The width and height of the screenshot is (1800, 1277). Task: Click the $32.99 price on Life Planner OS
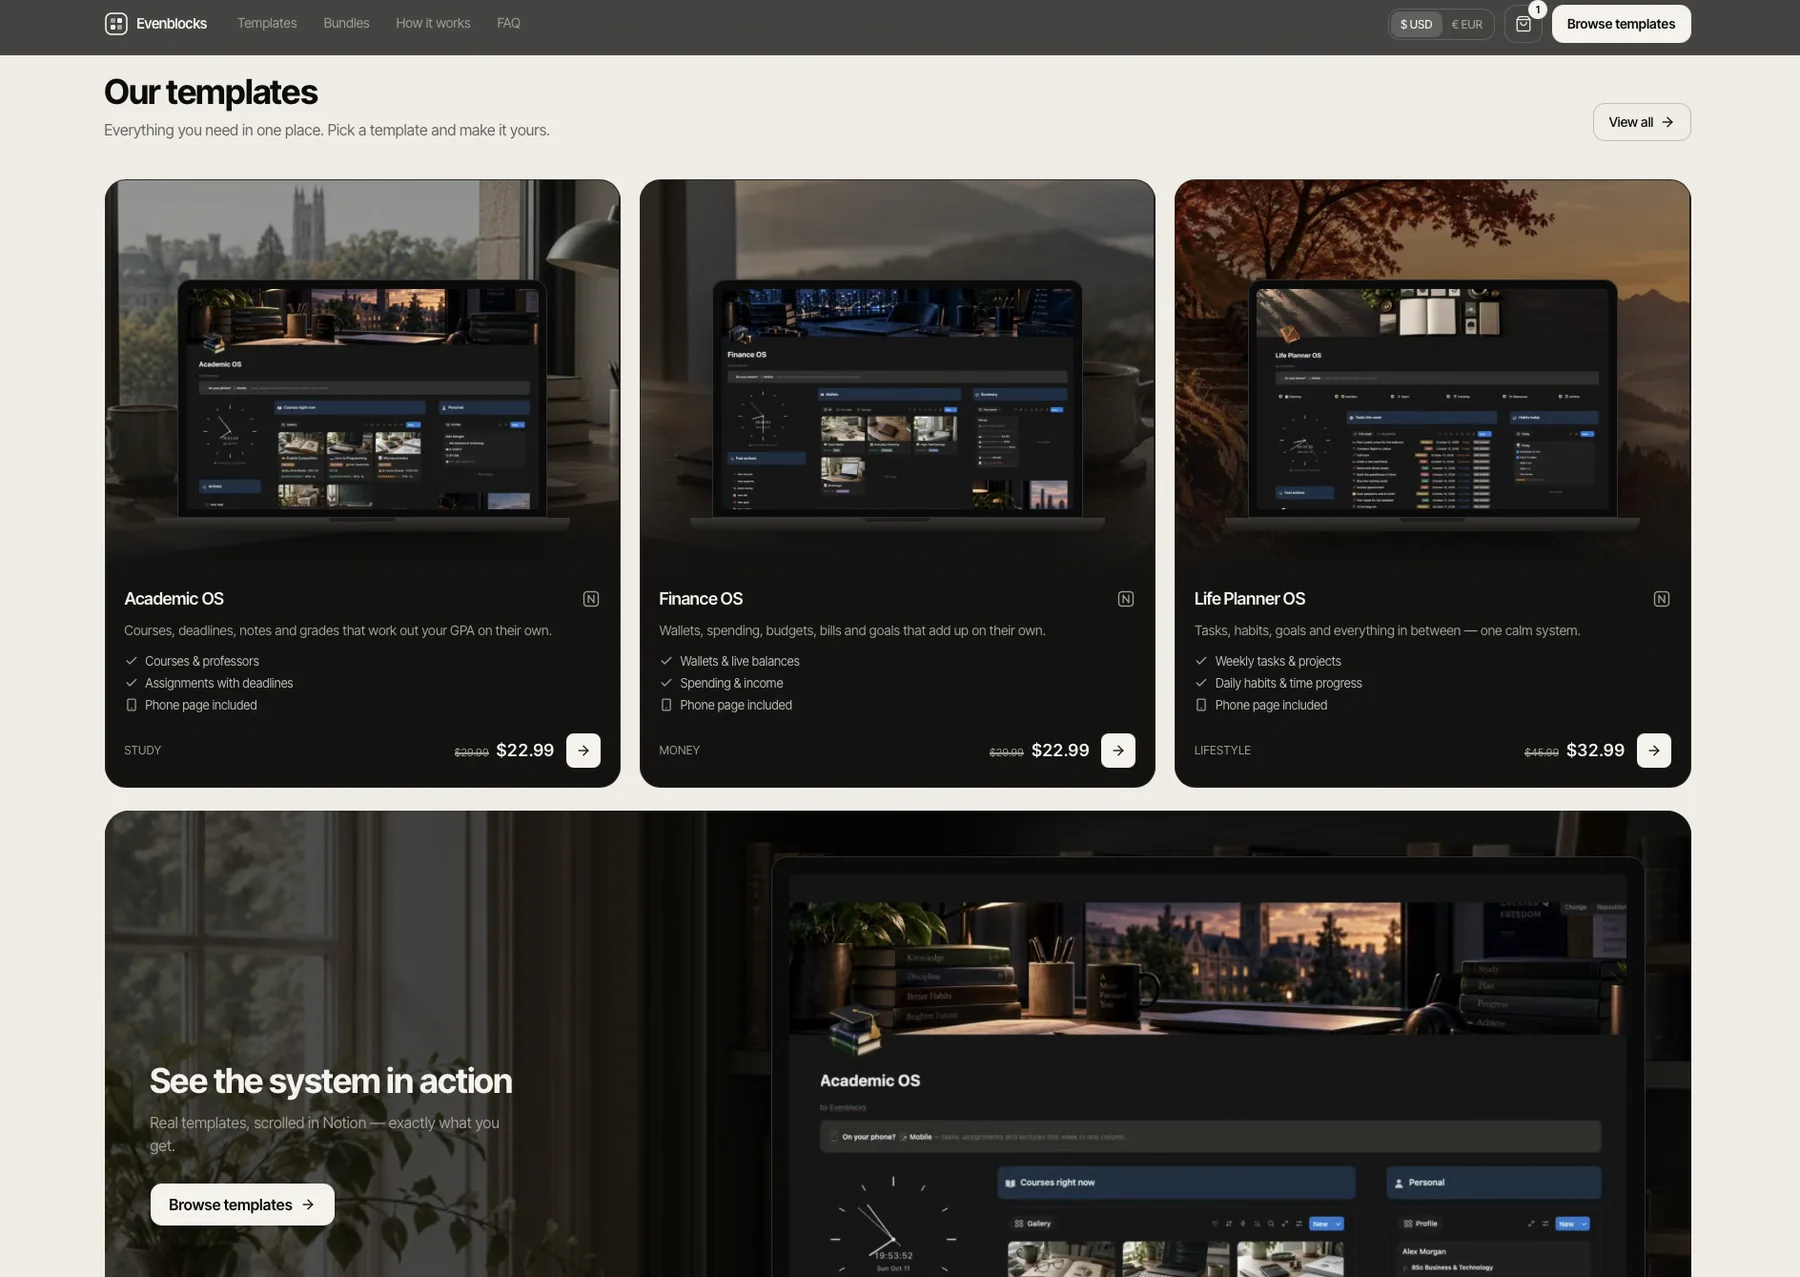click(1595, 750)
